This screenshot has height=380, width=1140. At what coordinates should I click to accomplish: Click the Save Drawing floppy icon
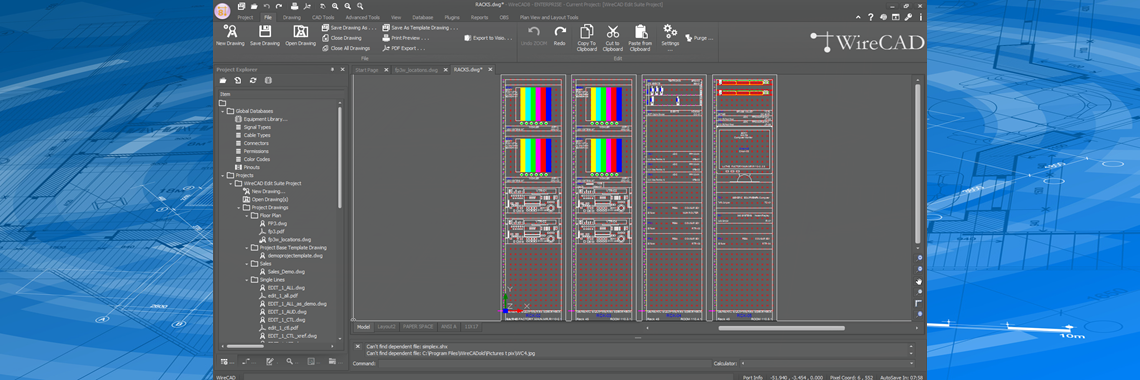(265, 35)
